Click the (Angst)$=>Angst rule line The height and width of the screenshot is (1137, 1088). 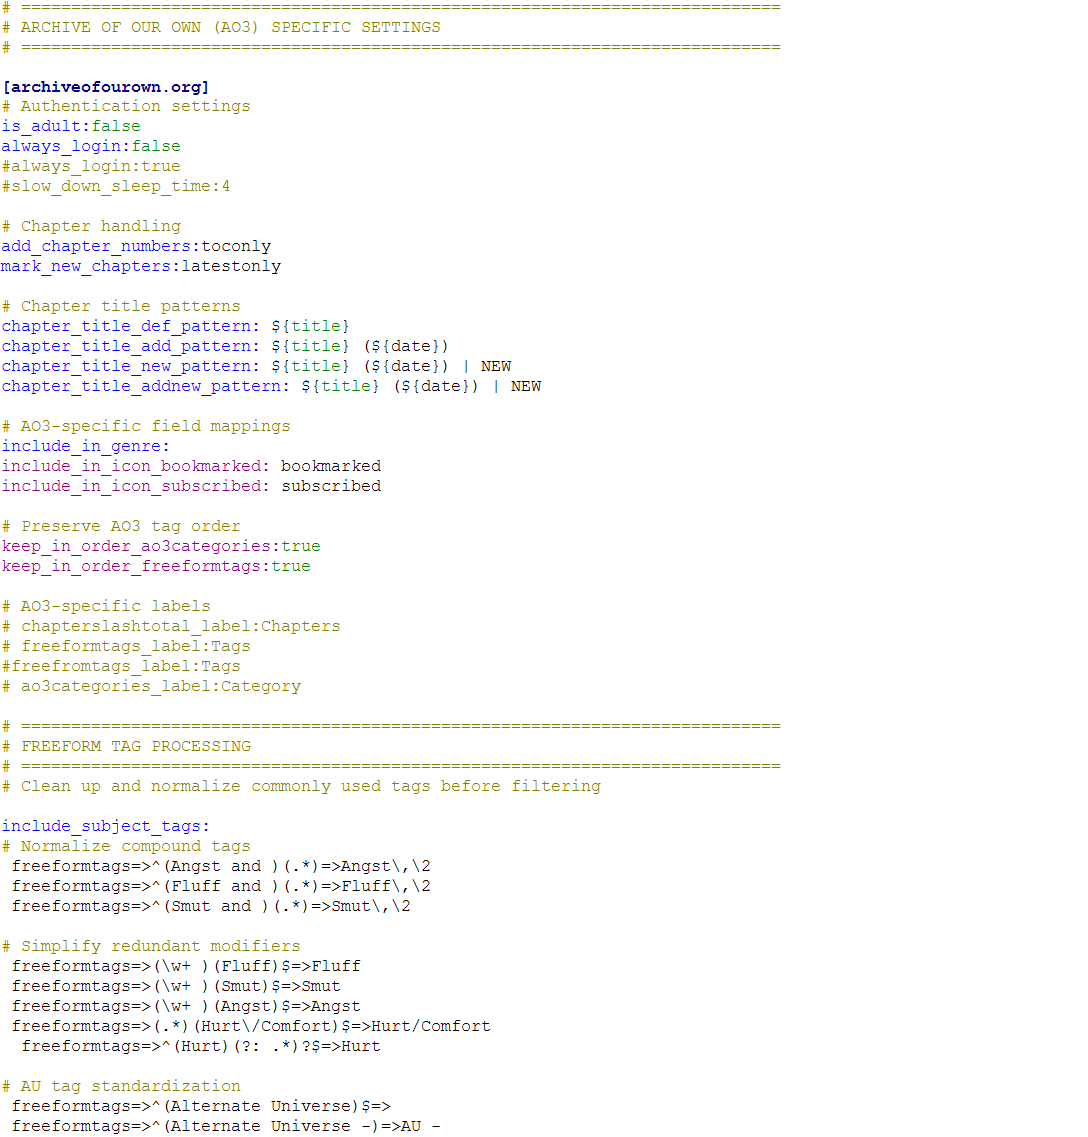pyautogui.click(x=186, y=1006)
